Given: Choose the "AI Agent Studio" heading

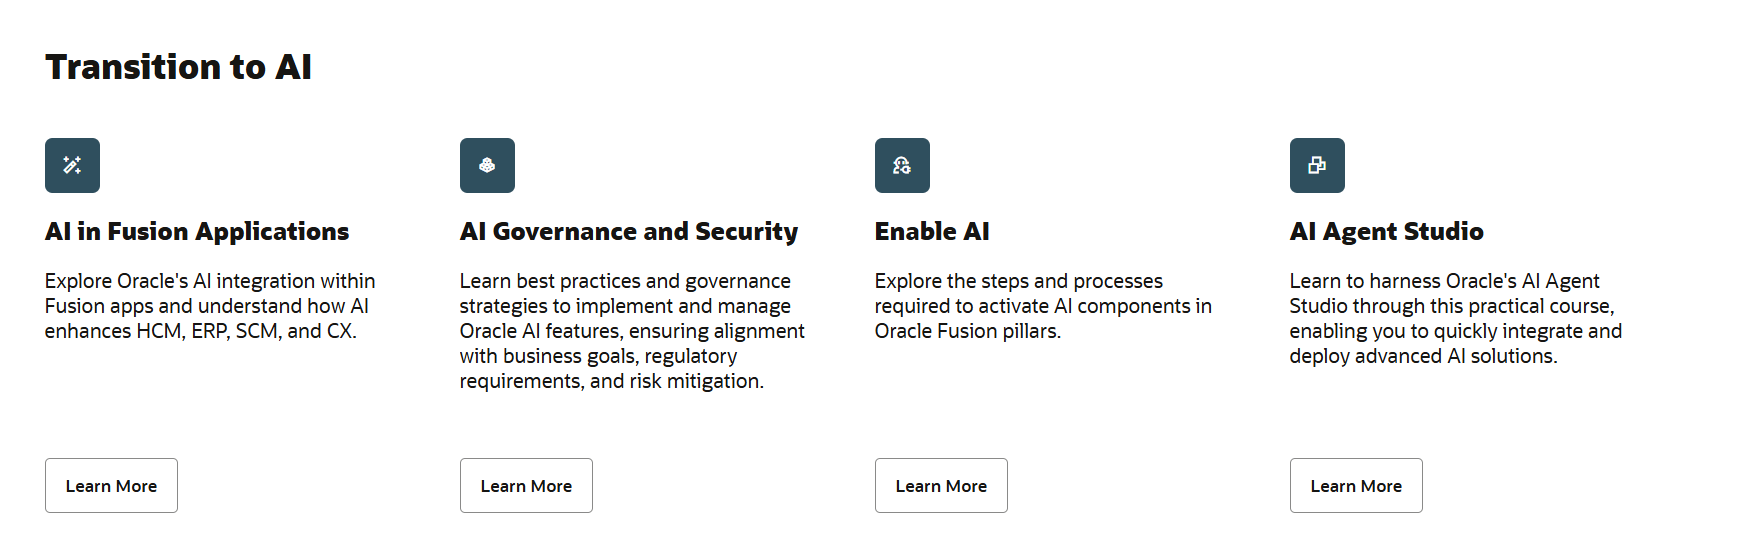Looking at the screenshot, I should (x=1386, y=232).
